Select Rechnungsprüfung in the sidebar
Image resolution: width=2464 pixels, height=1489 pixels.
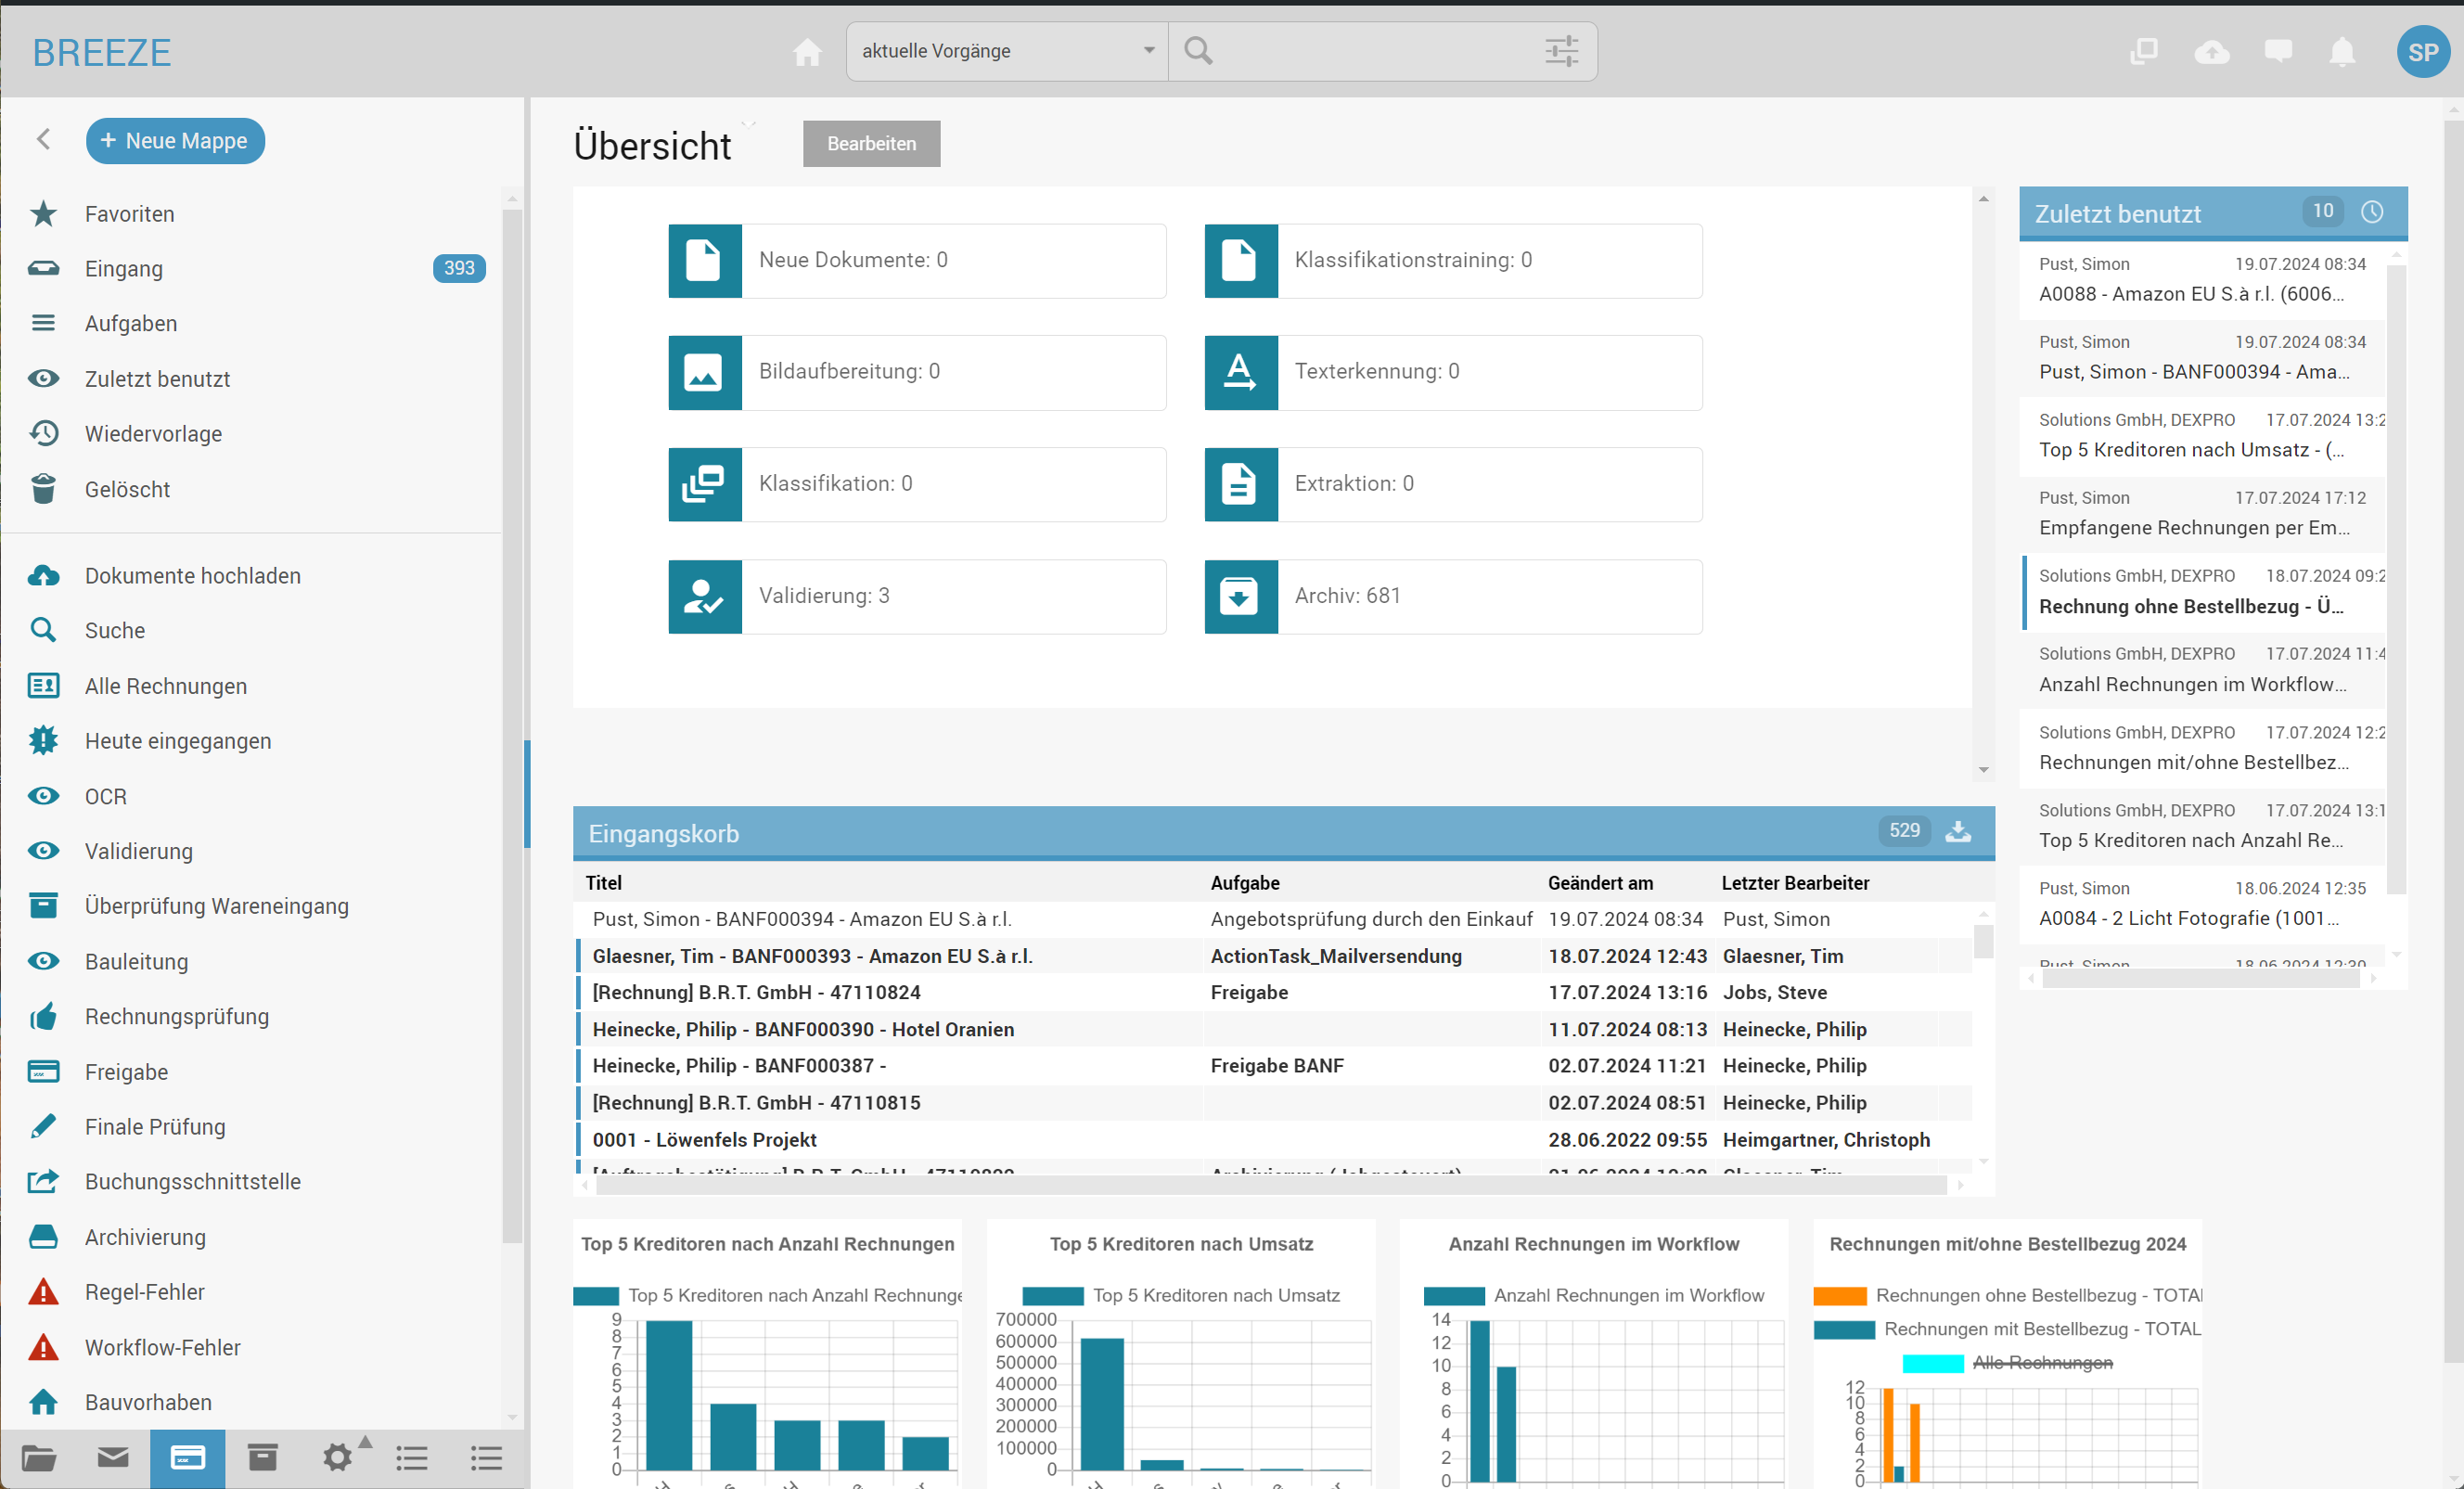177,1016
